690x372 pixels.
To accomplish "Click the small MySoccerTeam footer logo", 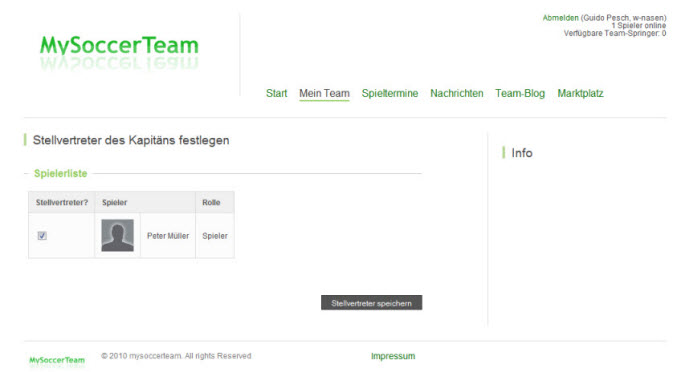I will coord(57,361).
